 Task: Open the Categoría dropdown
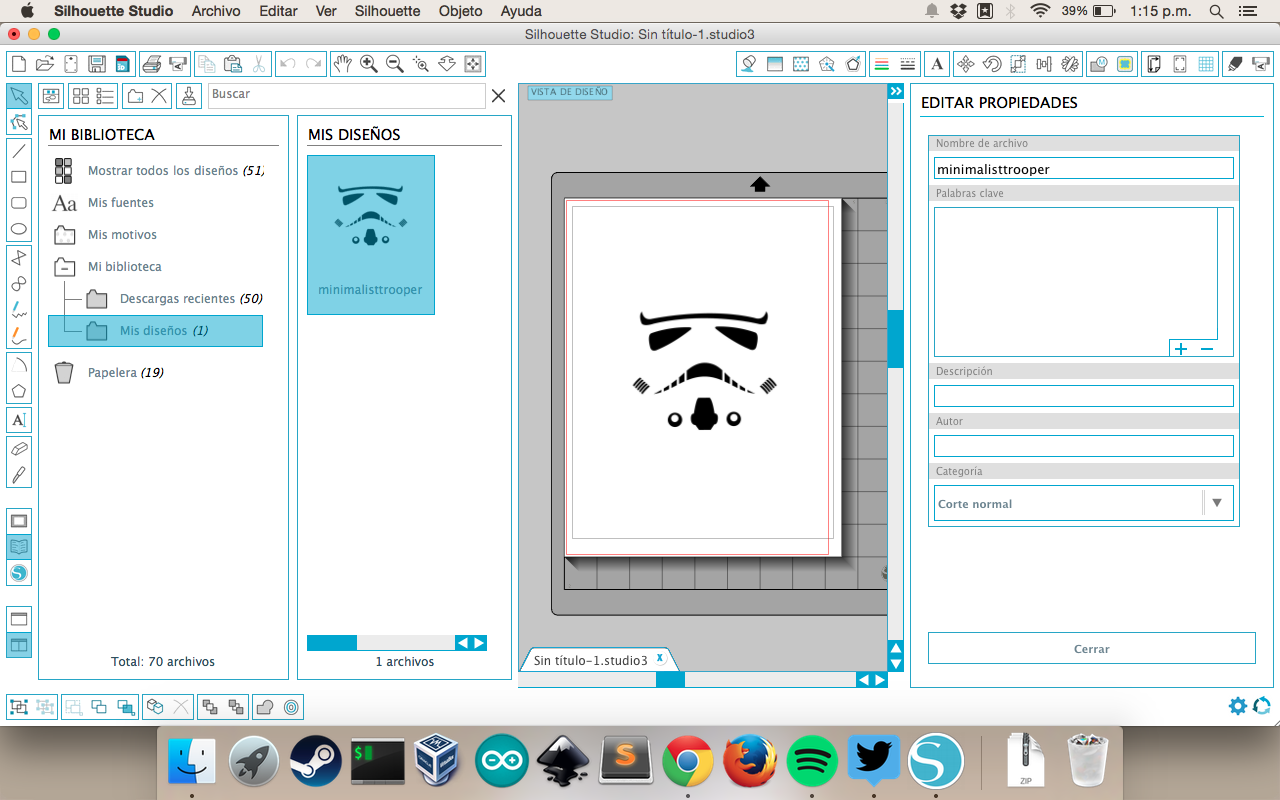[1083, 503]
